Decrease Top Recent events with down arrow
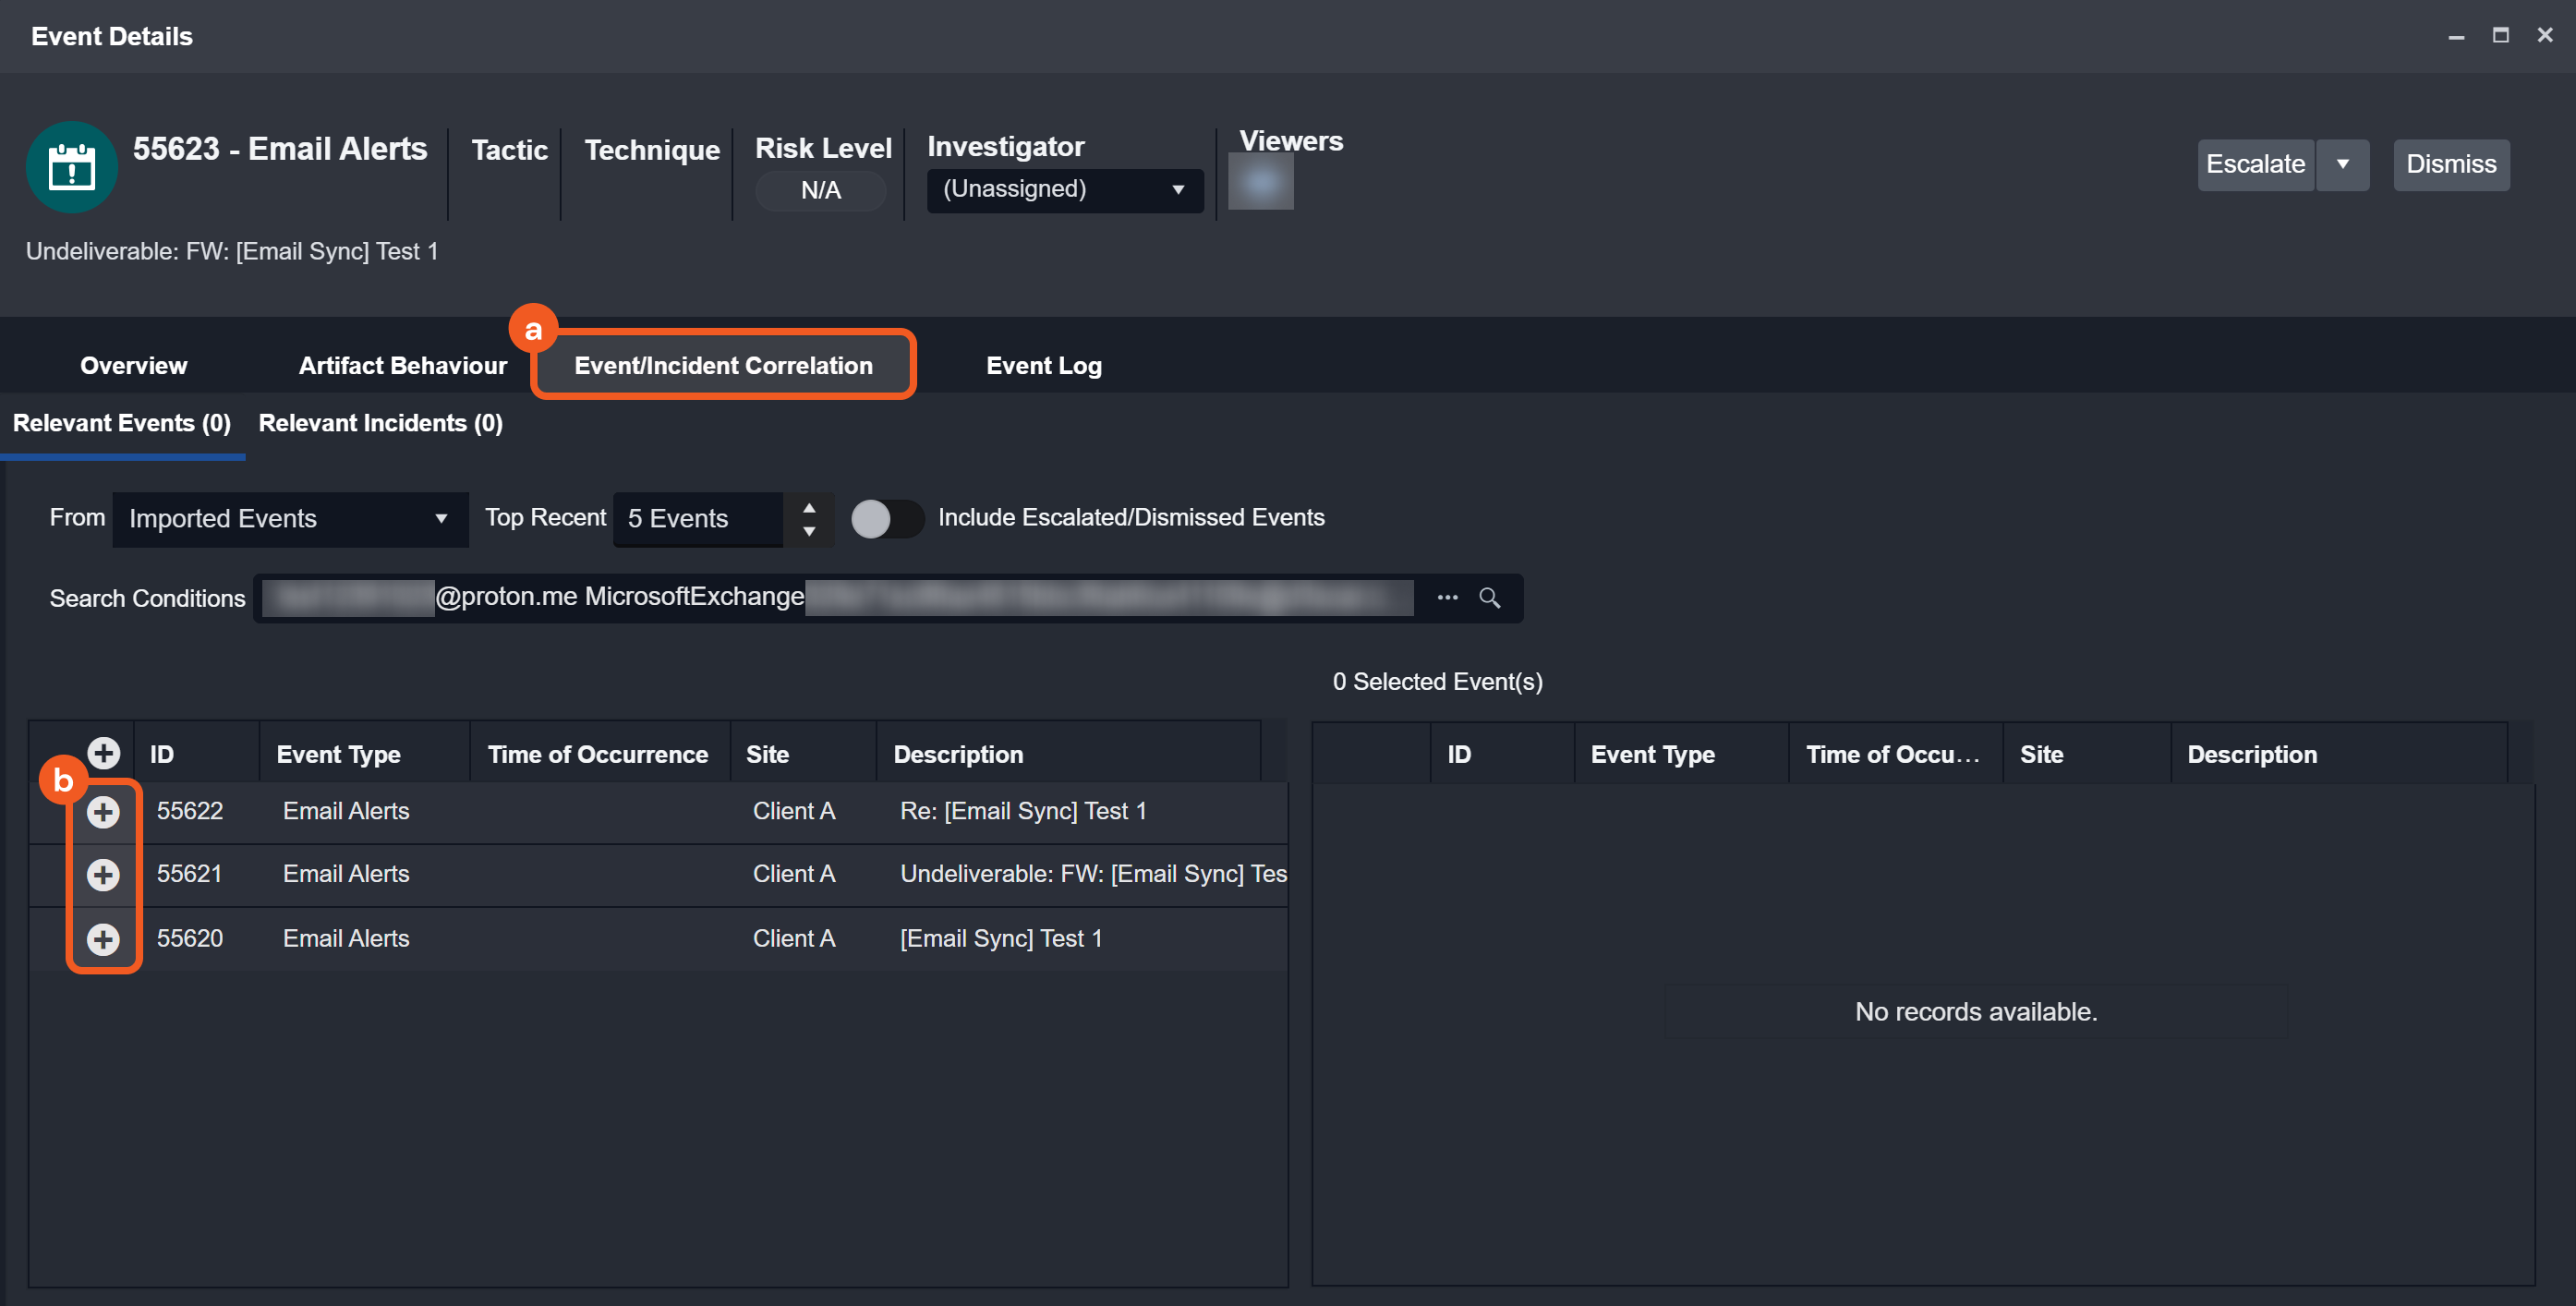Viewport: 2576px width, 1306px height. [809, 531]
